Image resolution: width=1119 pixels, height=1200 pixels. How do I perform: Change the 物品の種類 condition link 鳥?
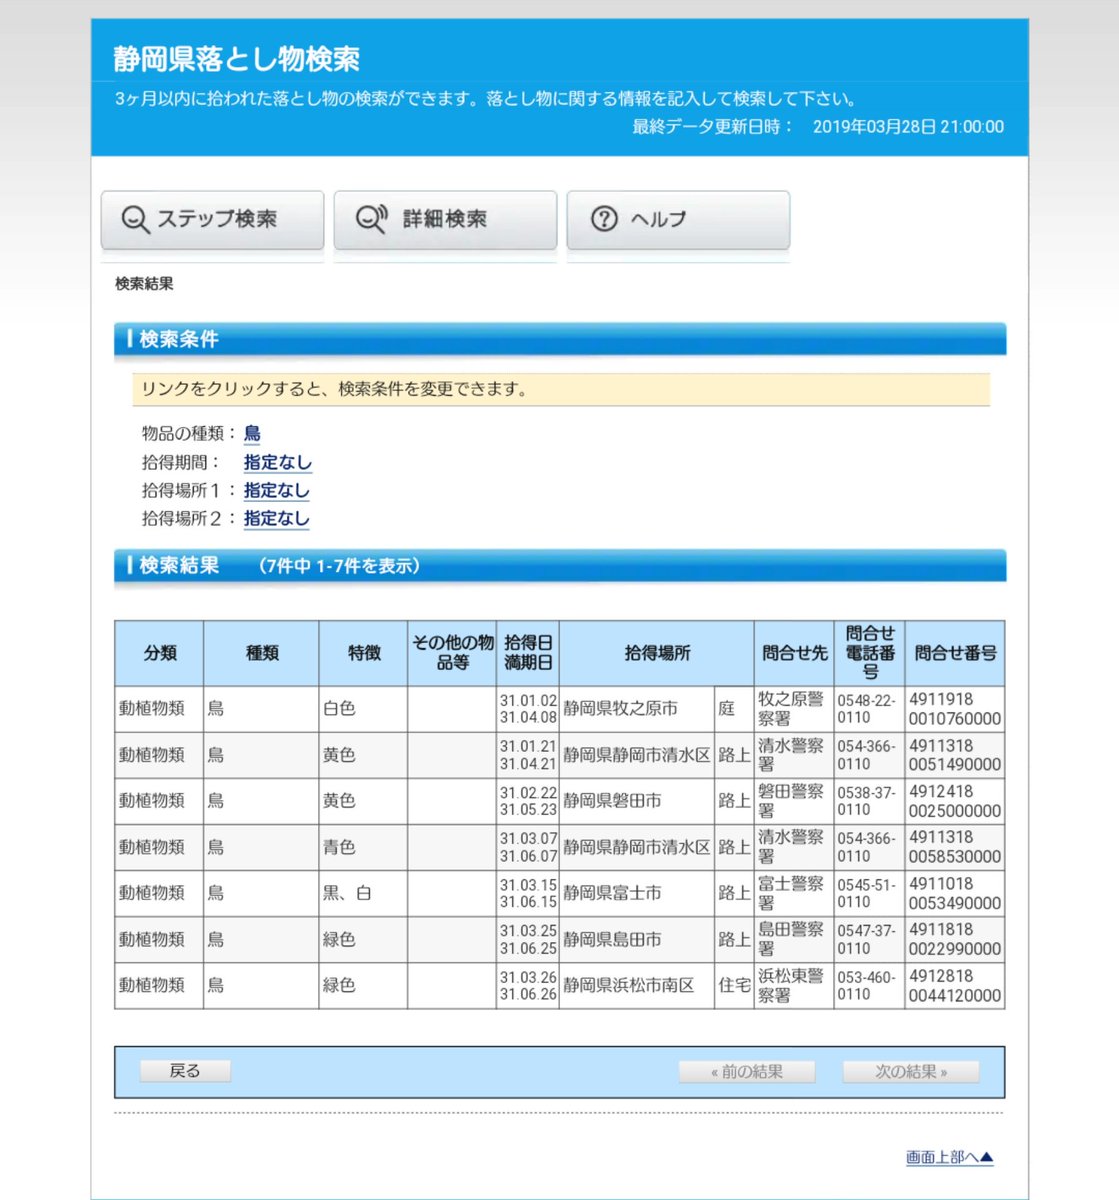252,433
